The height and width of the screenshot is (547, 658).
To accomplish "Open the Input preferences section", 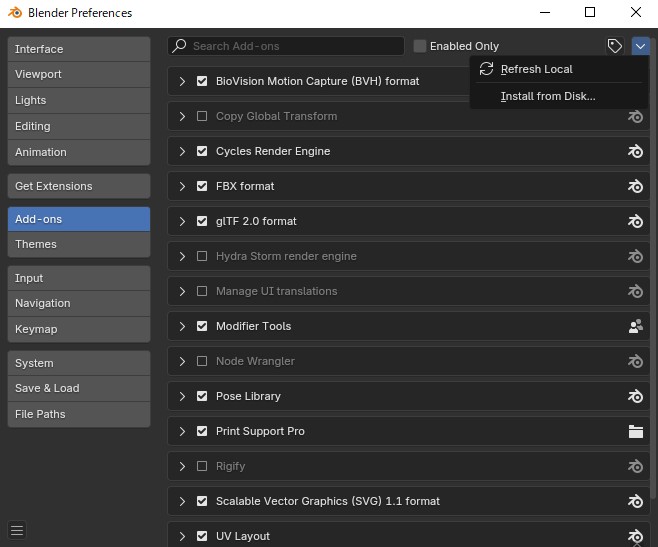I will point(79,278).
